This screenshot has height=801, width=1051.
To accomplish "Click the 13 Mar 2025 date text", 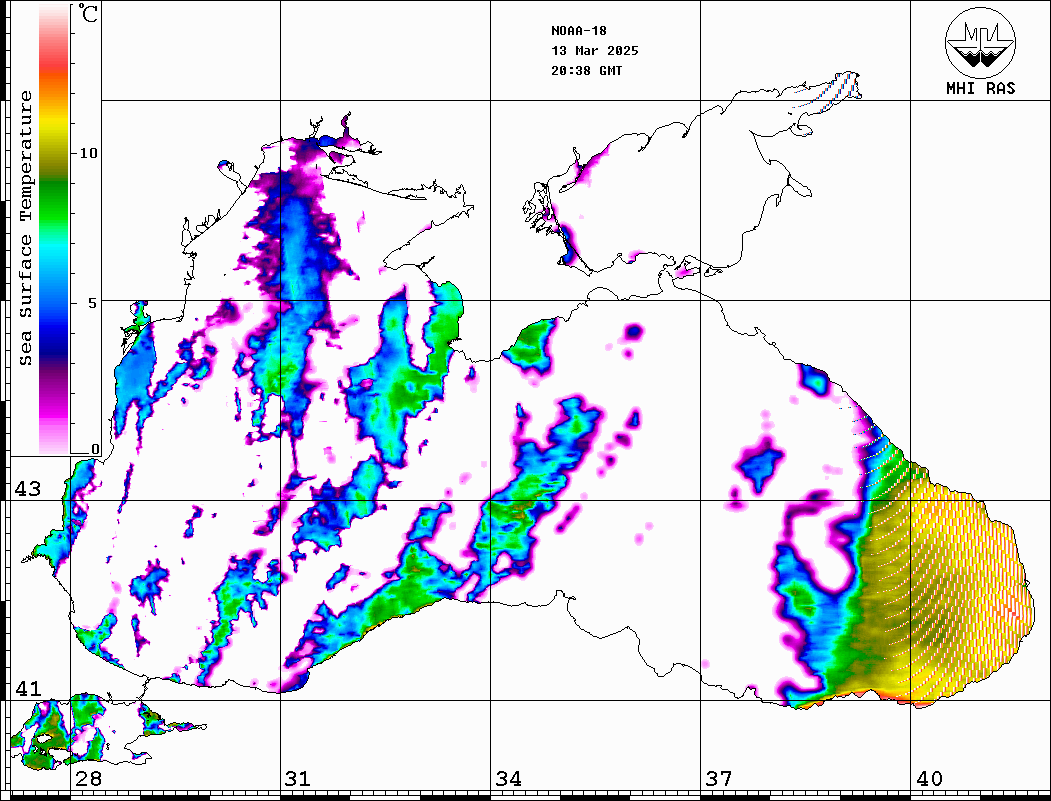I will (x=594, y=51).
